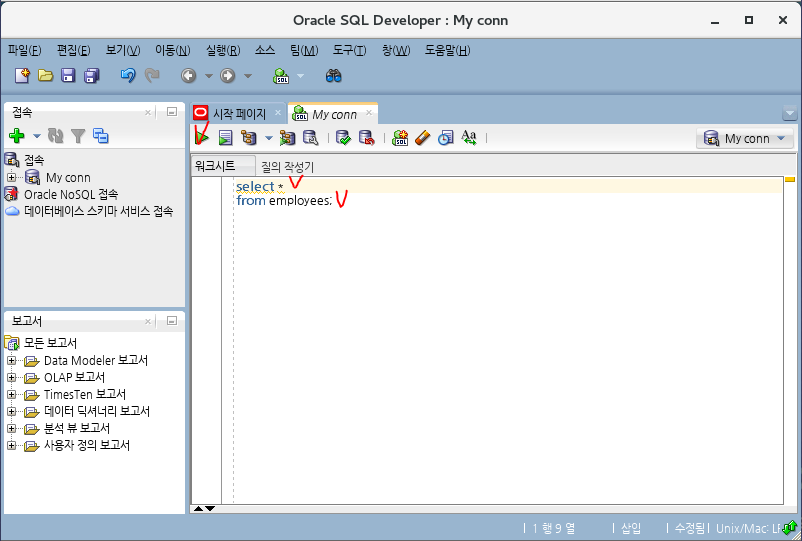The image size is (802, 541).
Task: Open SQL worksheet icon in main toolbar
Action: [x=281, y=76]
